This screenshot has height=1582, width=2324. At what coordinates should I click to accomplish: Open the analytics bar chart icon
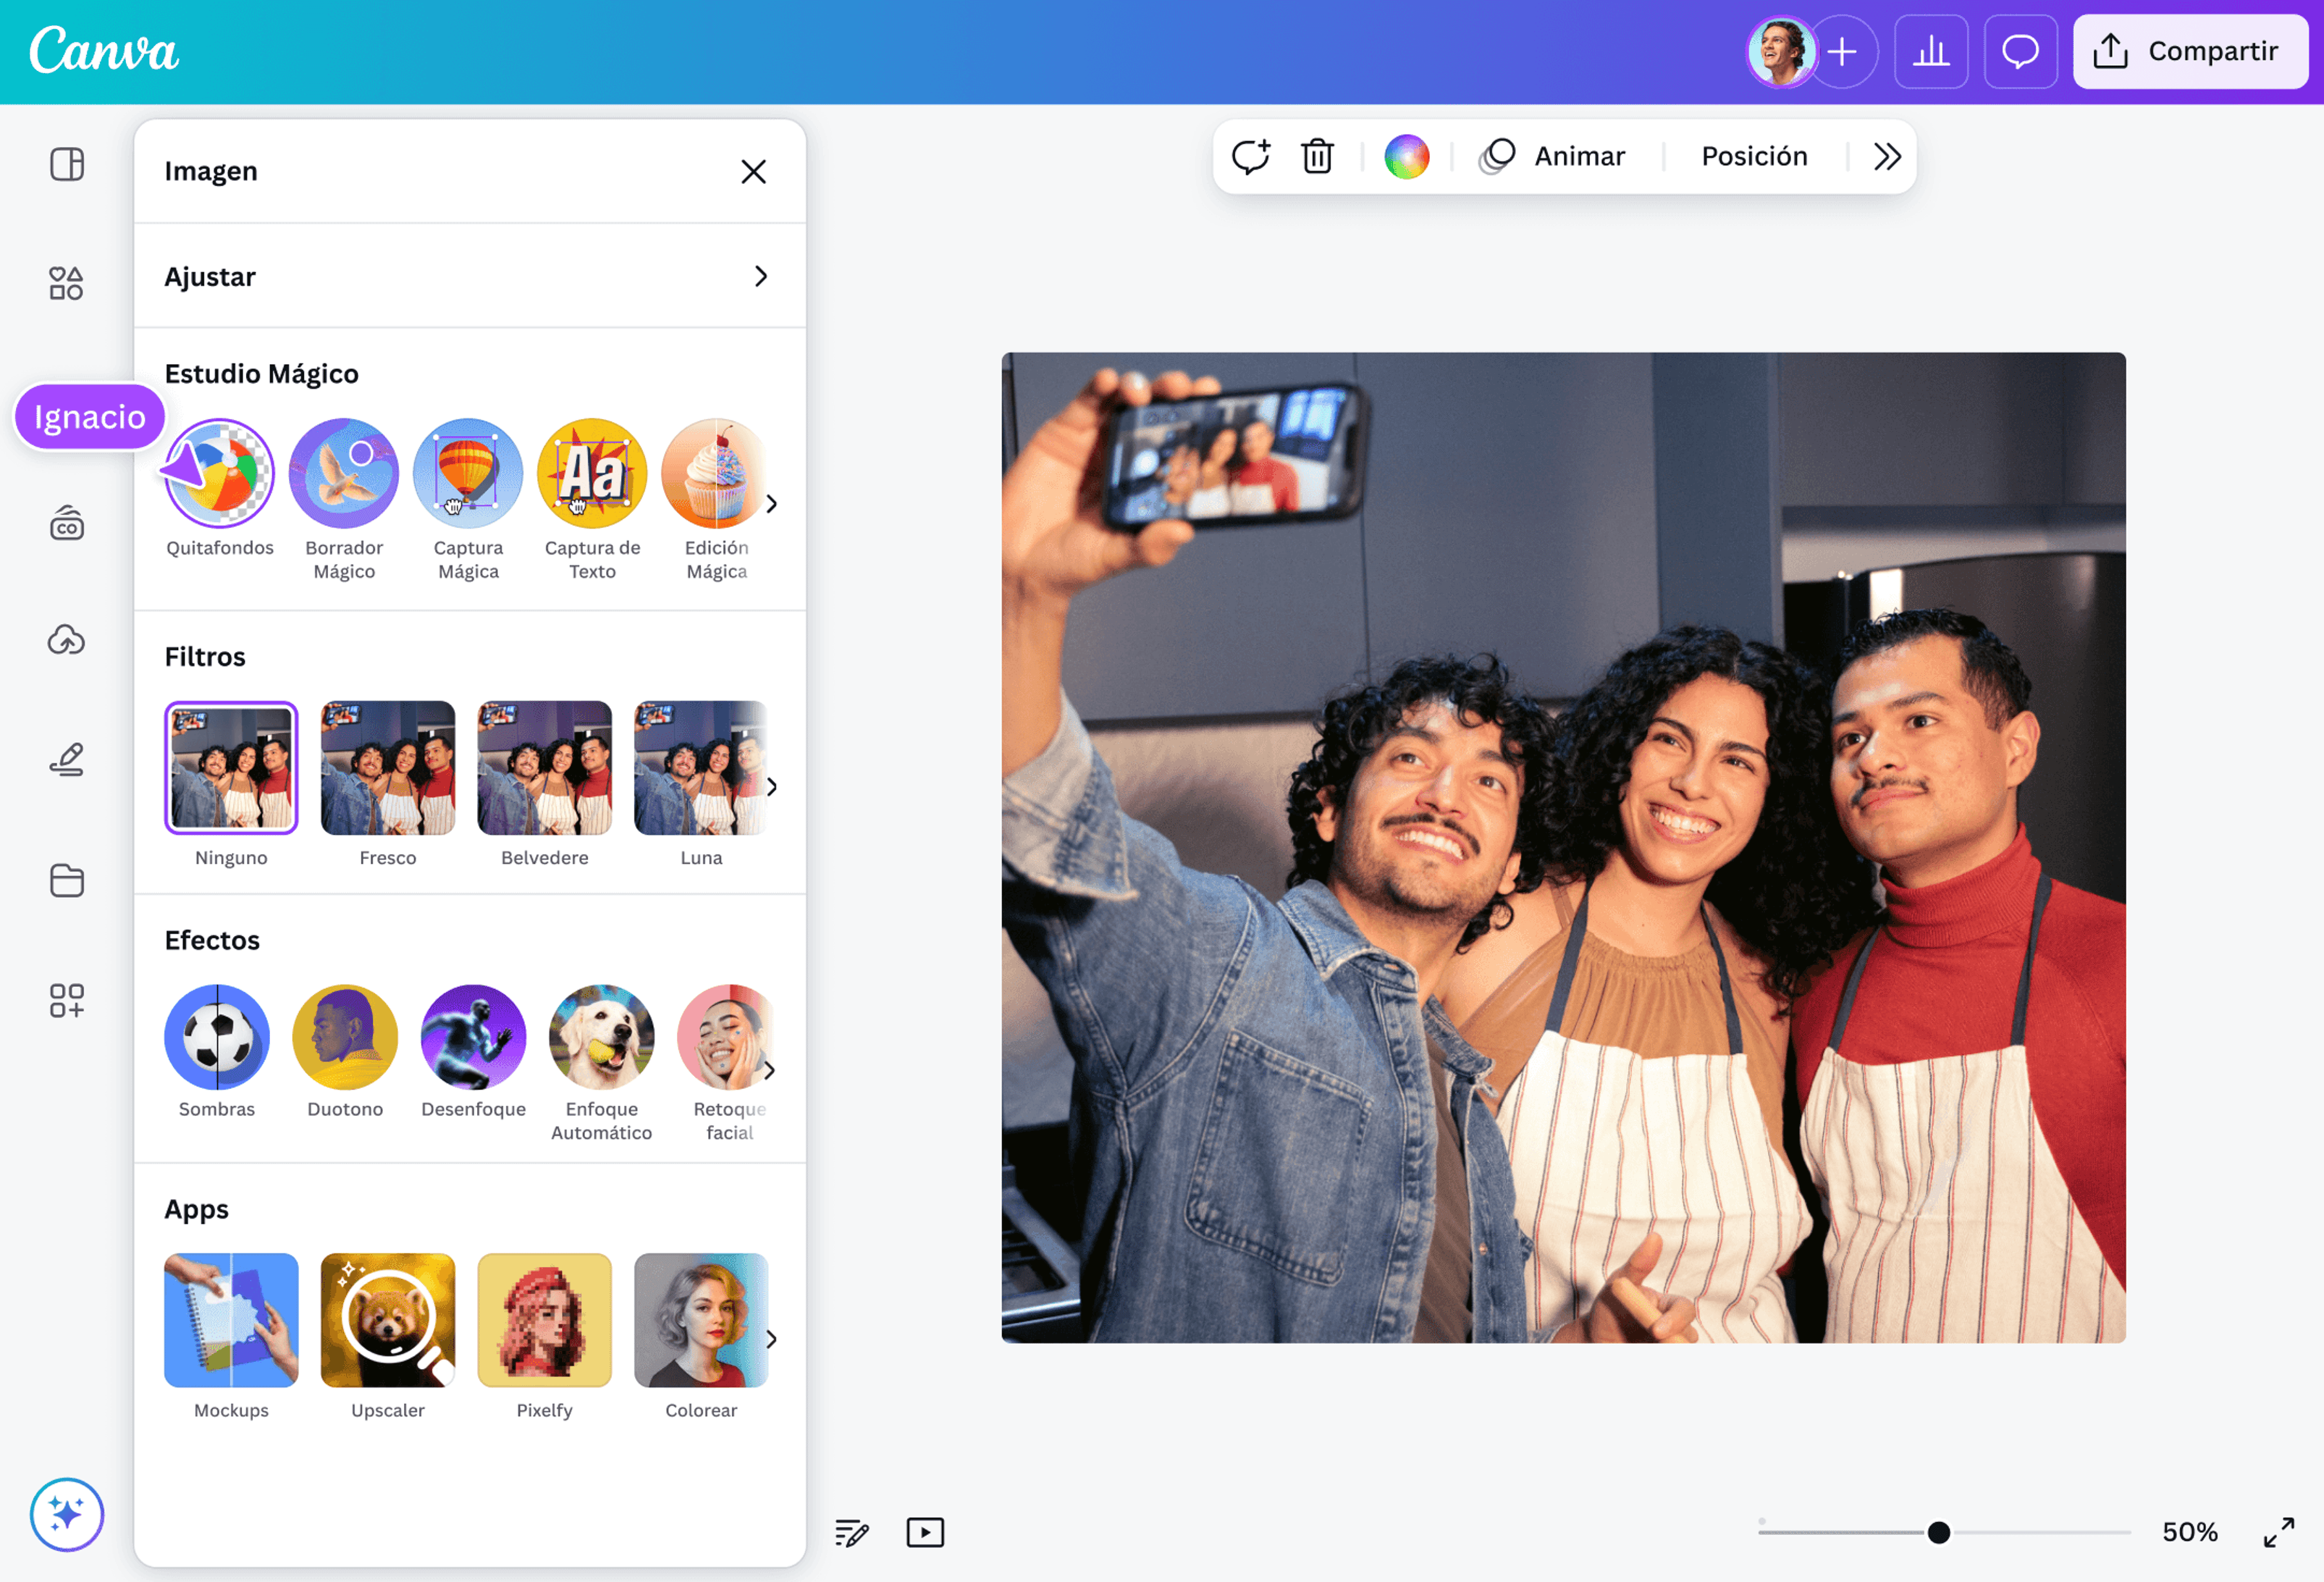pos(1931,51)
